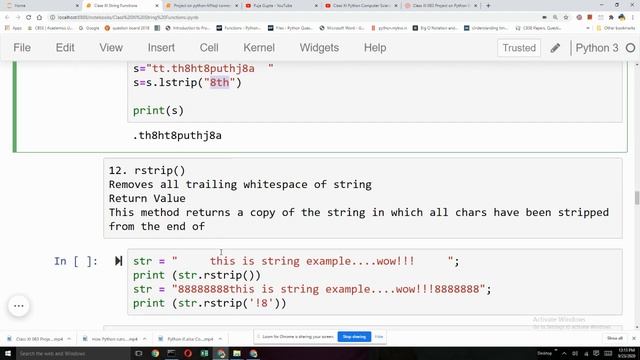Click the three-dots floating button
The height and width of the screenshot is (360, 640).
[19, 305]
